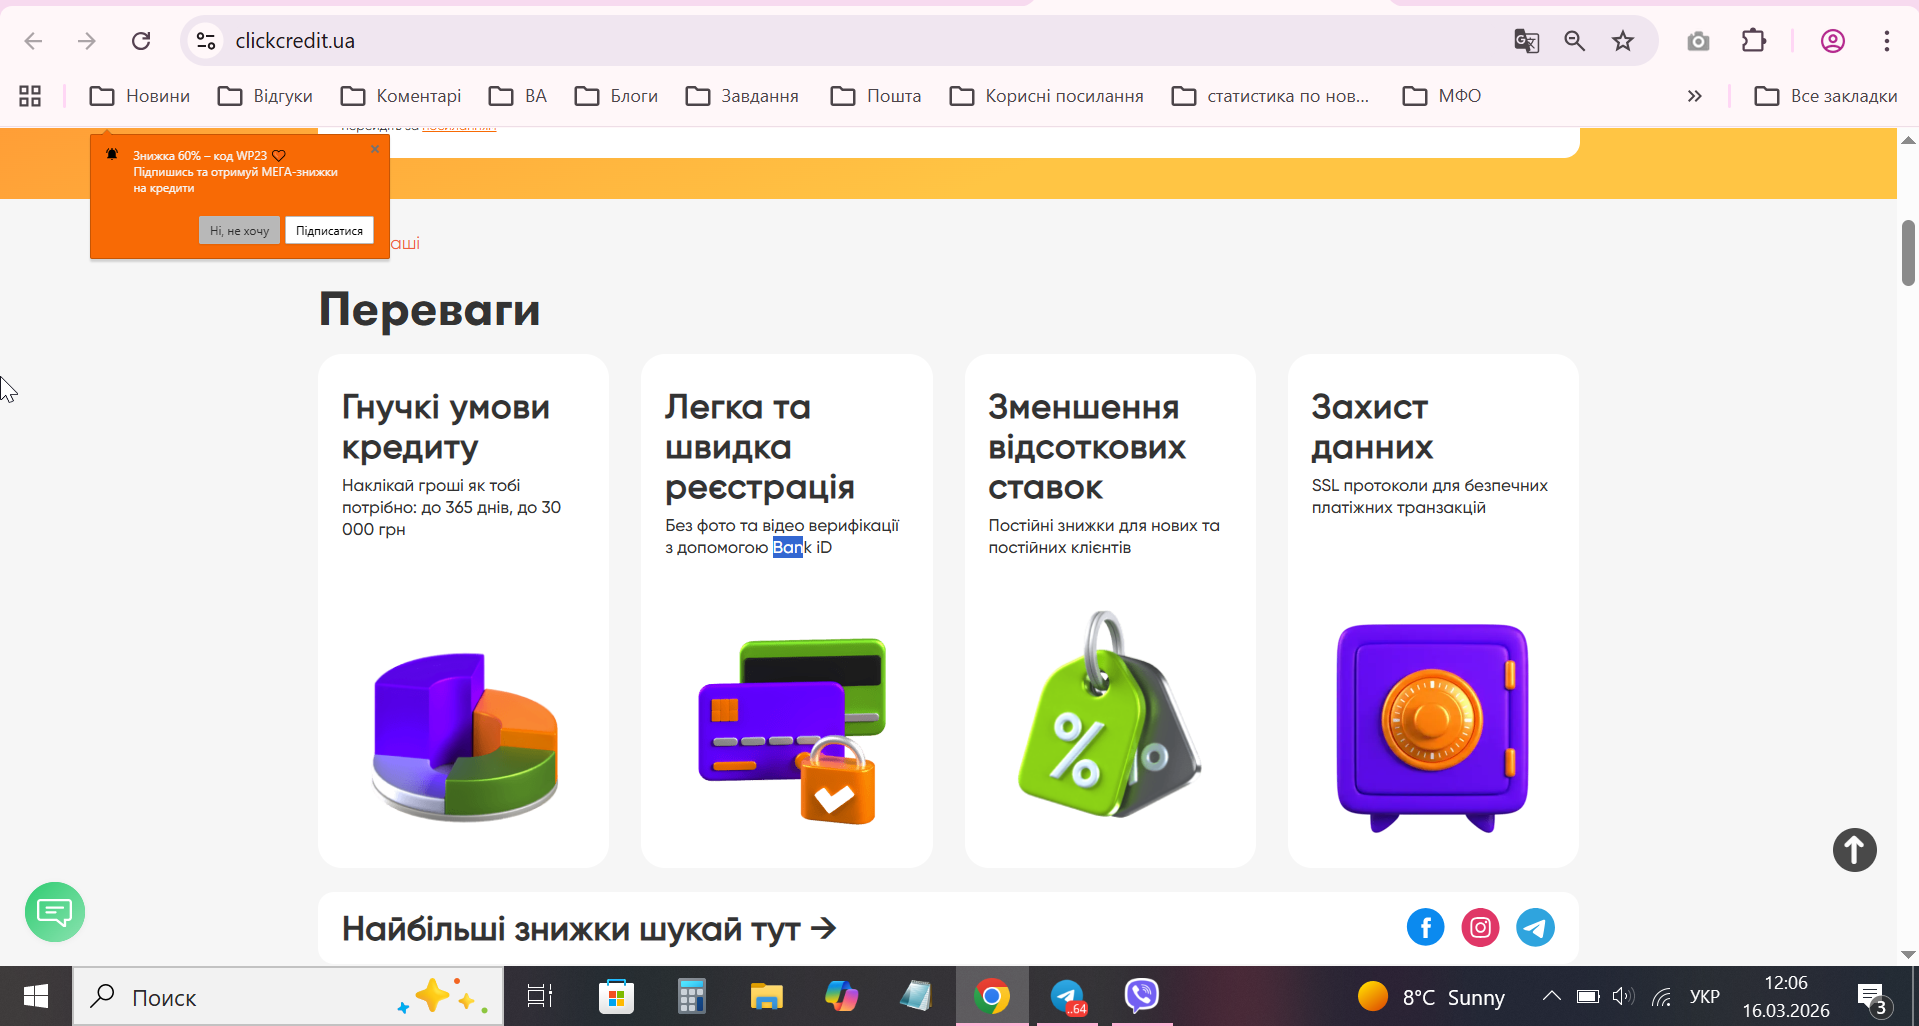Open the Chrome three-dot menu

pos(1887,41)
